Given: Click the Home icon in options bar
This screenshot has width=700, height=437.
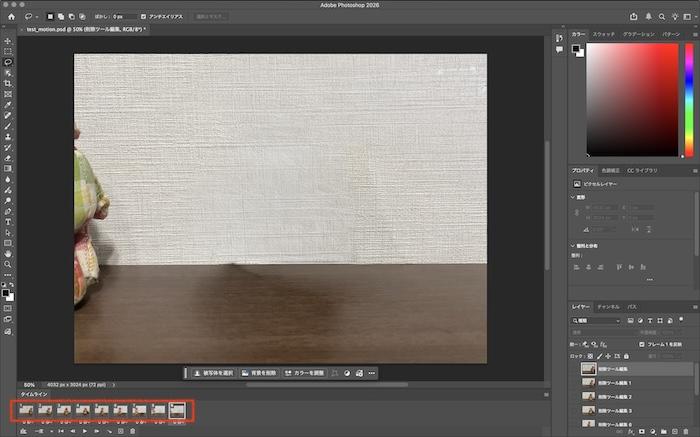Looking at the screenshot, I should click(x=9, y=16).
